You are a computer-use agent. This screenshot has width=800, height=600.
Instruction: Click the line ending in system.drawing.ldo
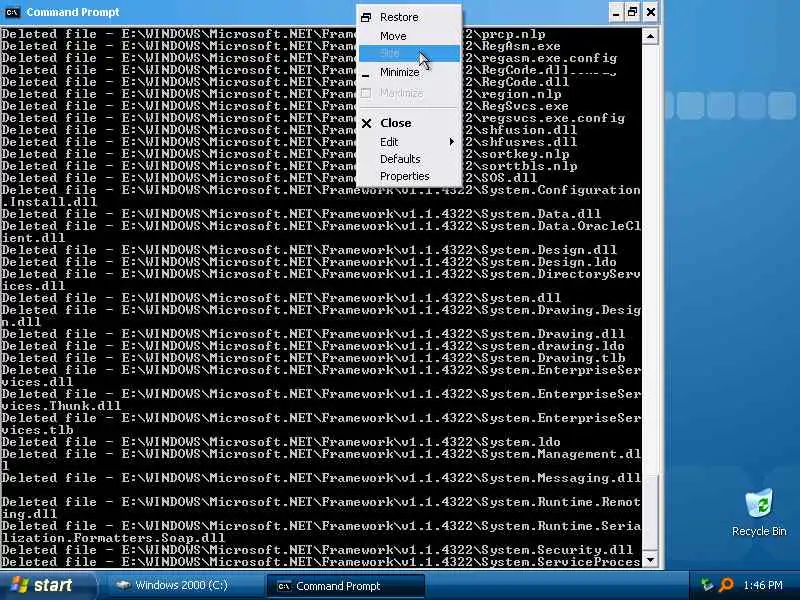pos(313,346)
